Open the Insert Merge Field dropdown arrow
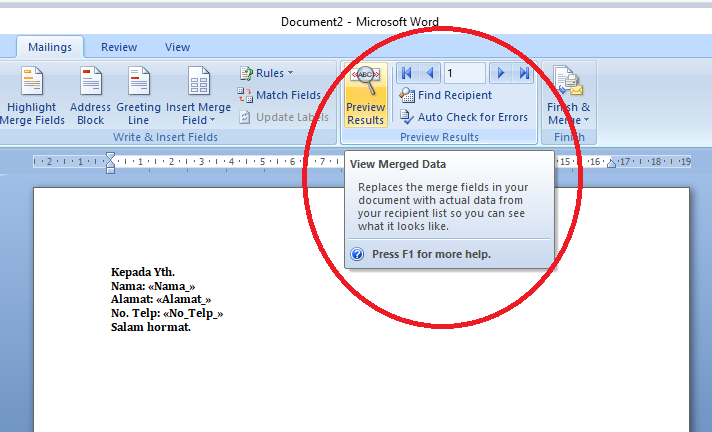This screenshot has width=712, height=432. point(213,120)
